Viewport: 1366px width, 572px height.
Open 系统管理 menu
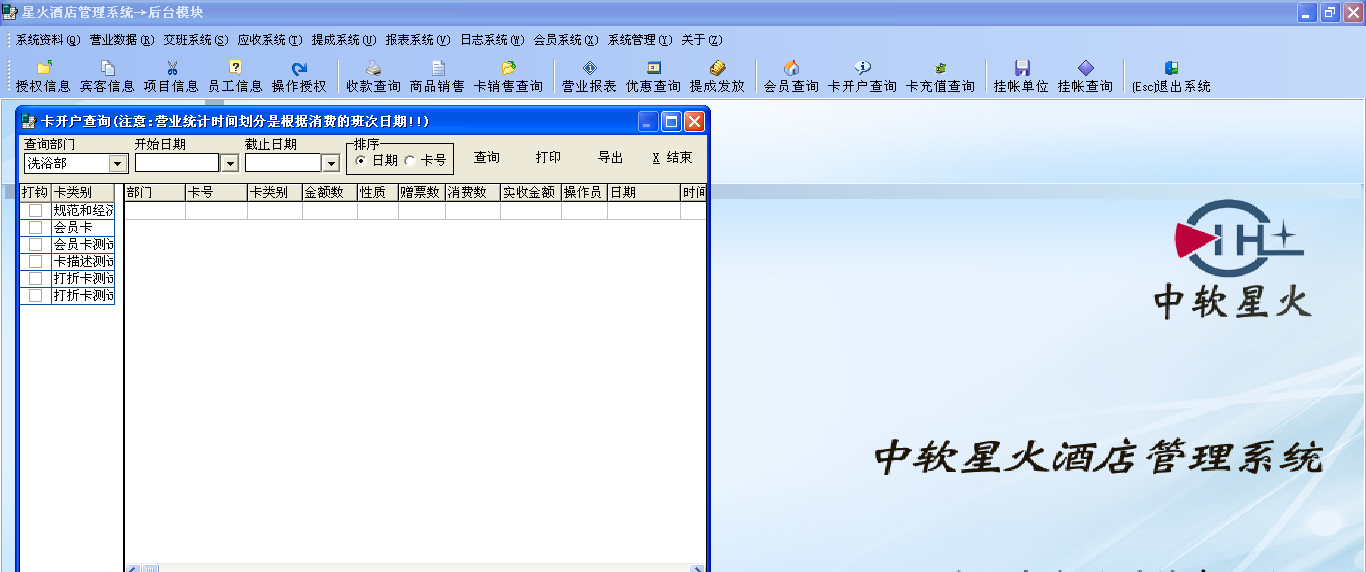point(639,40)
